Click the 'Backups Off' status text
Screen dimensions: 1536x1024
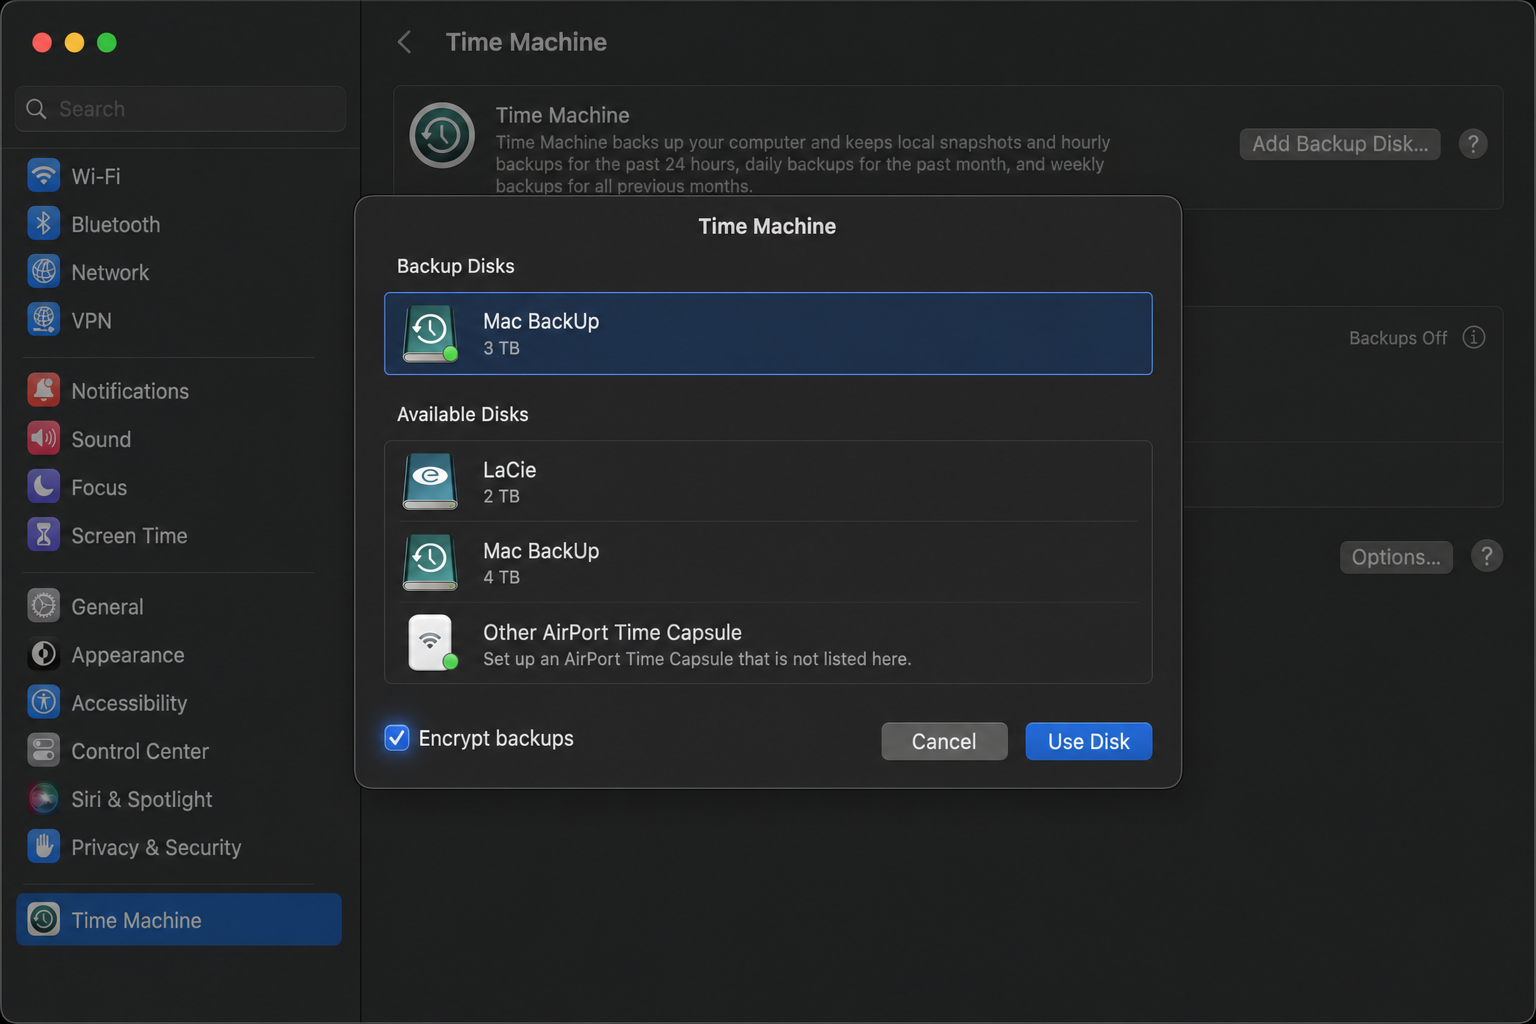pos(1398,338)
